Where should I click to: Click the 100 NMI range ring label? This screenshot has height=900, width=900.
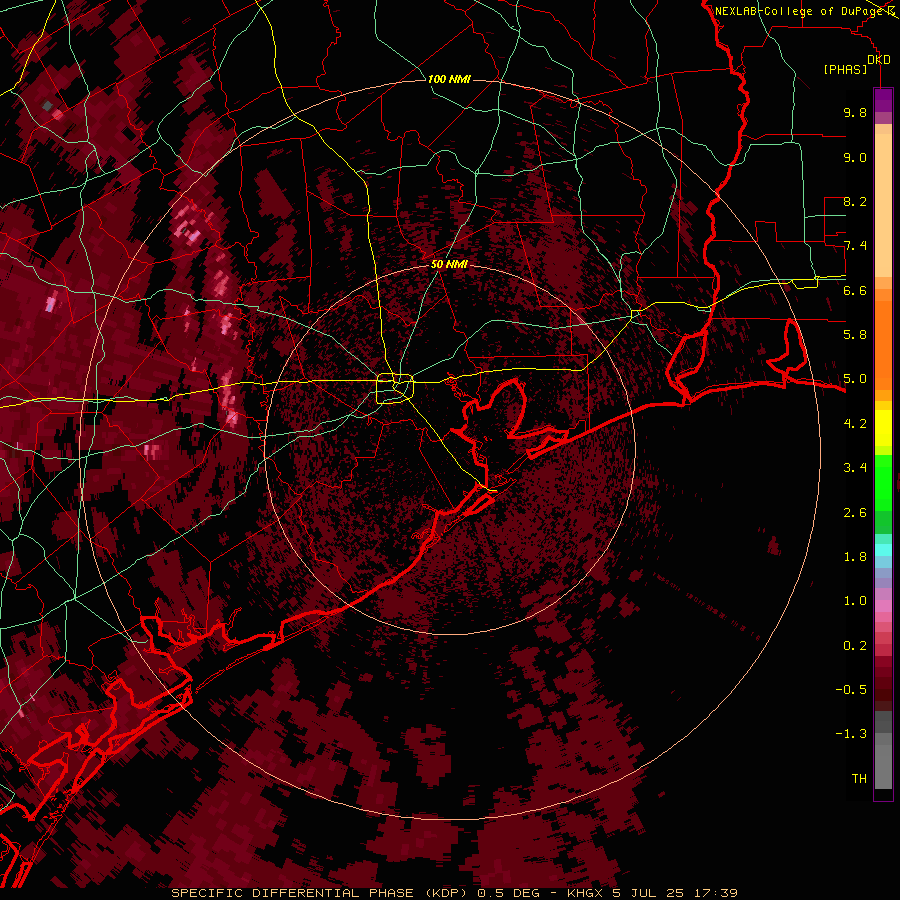coord(449,79)
